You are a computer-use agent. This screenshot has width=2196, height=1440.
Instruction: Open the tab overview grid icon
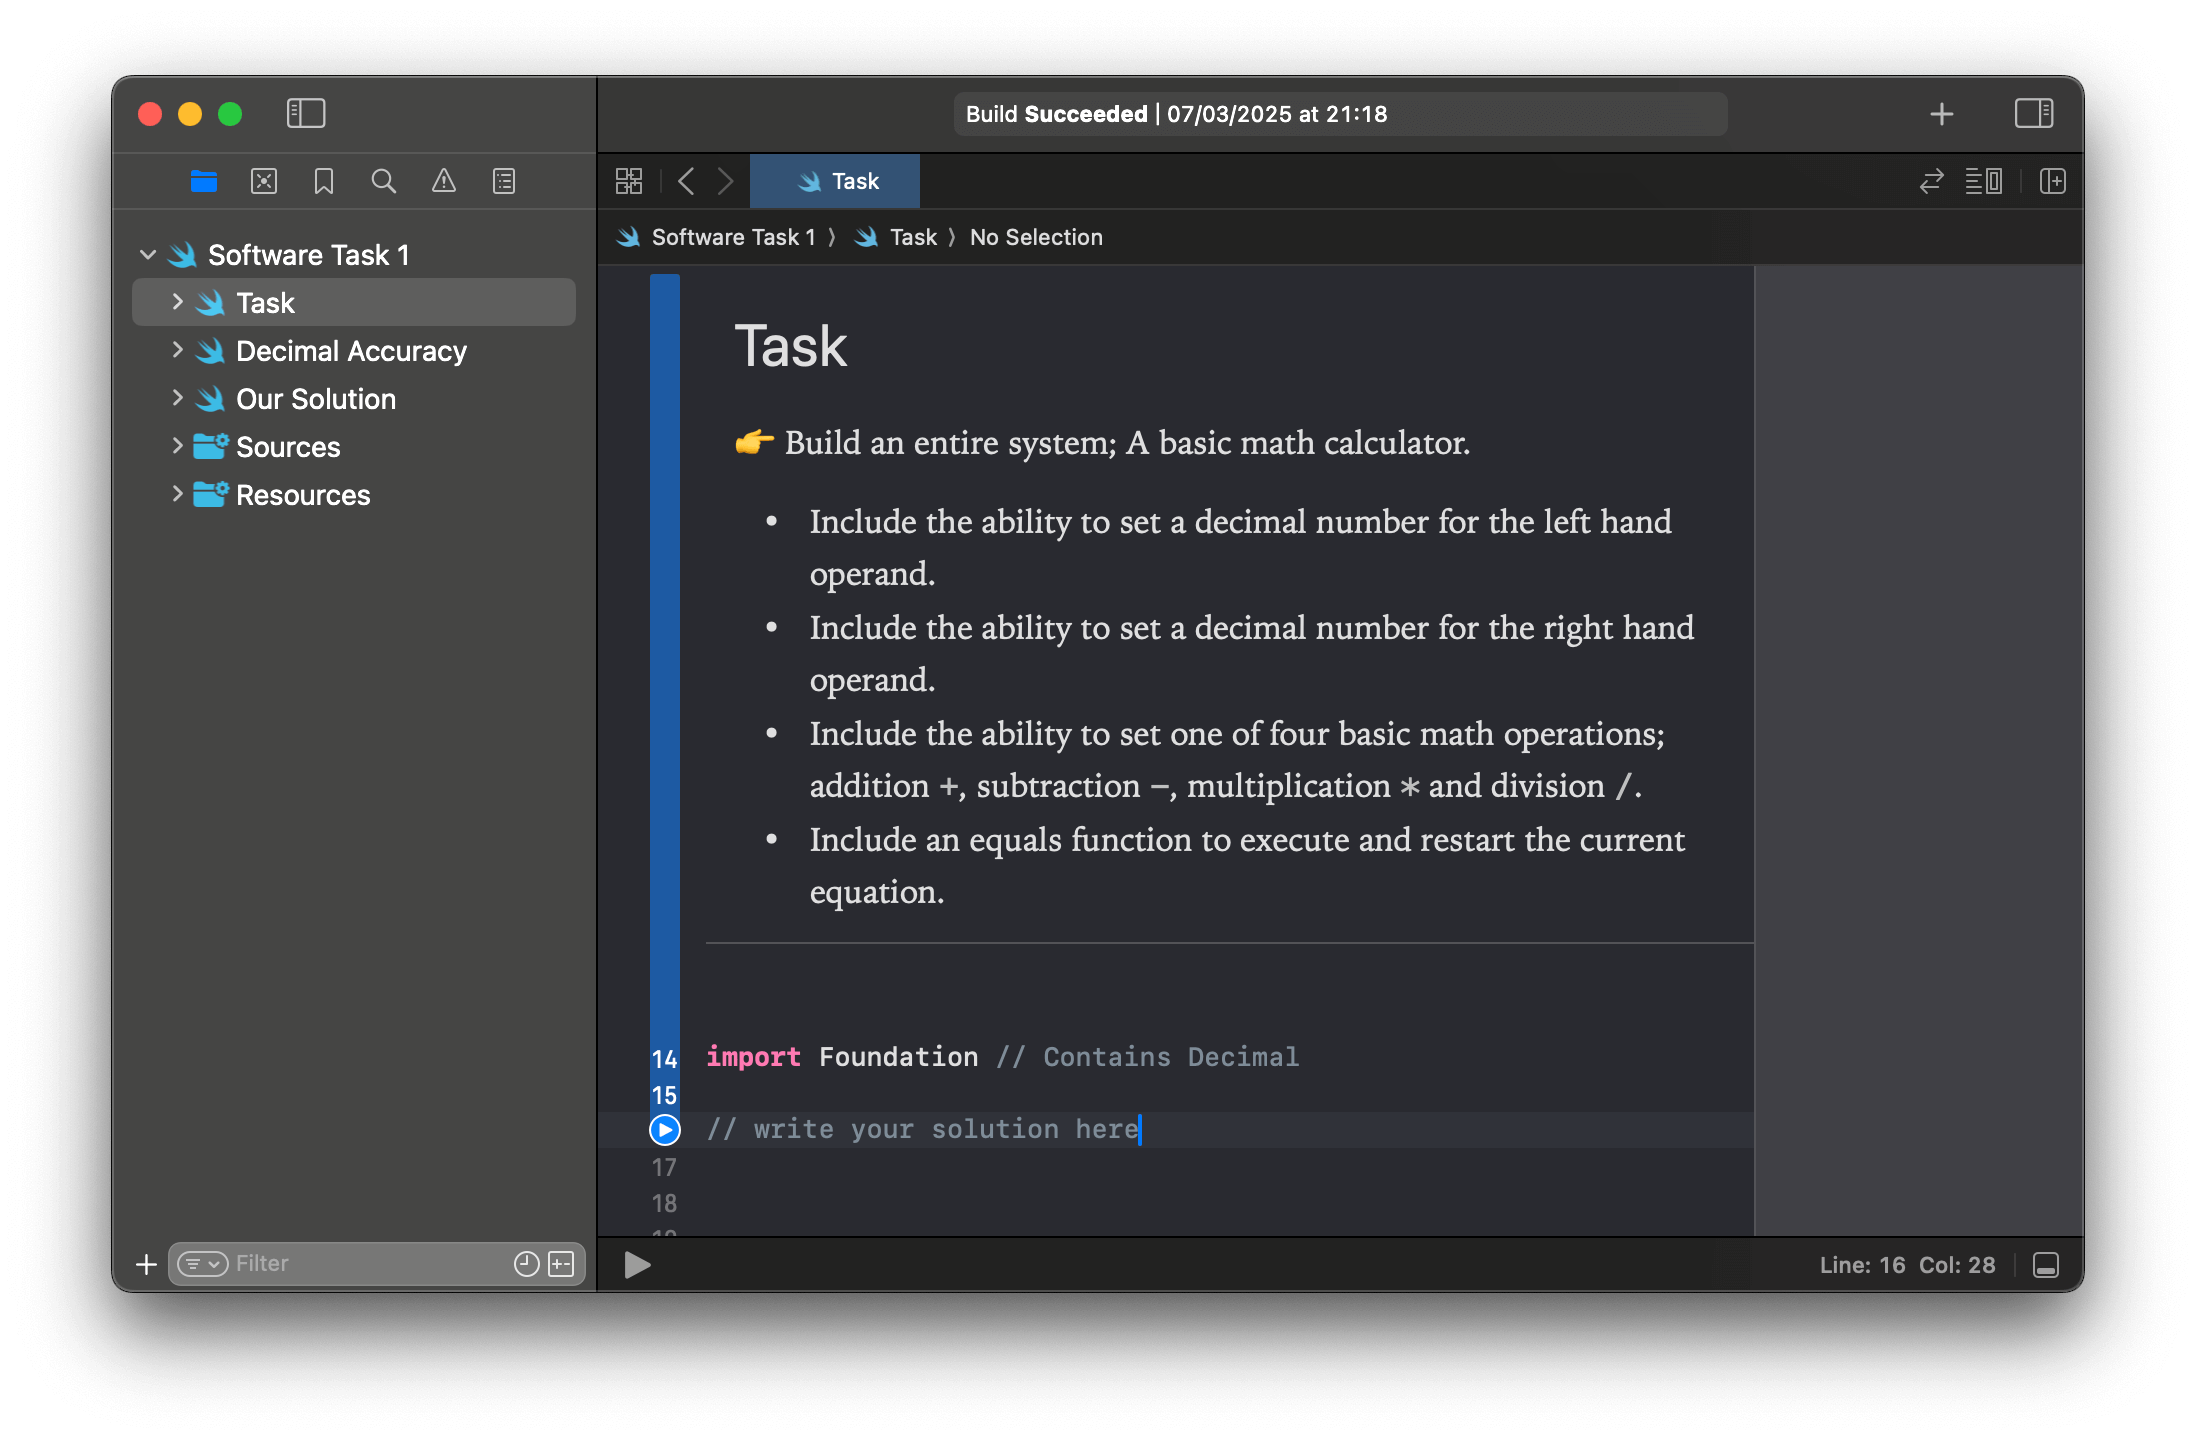(629, 181)
